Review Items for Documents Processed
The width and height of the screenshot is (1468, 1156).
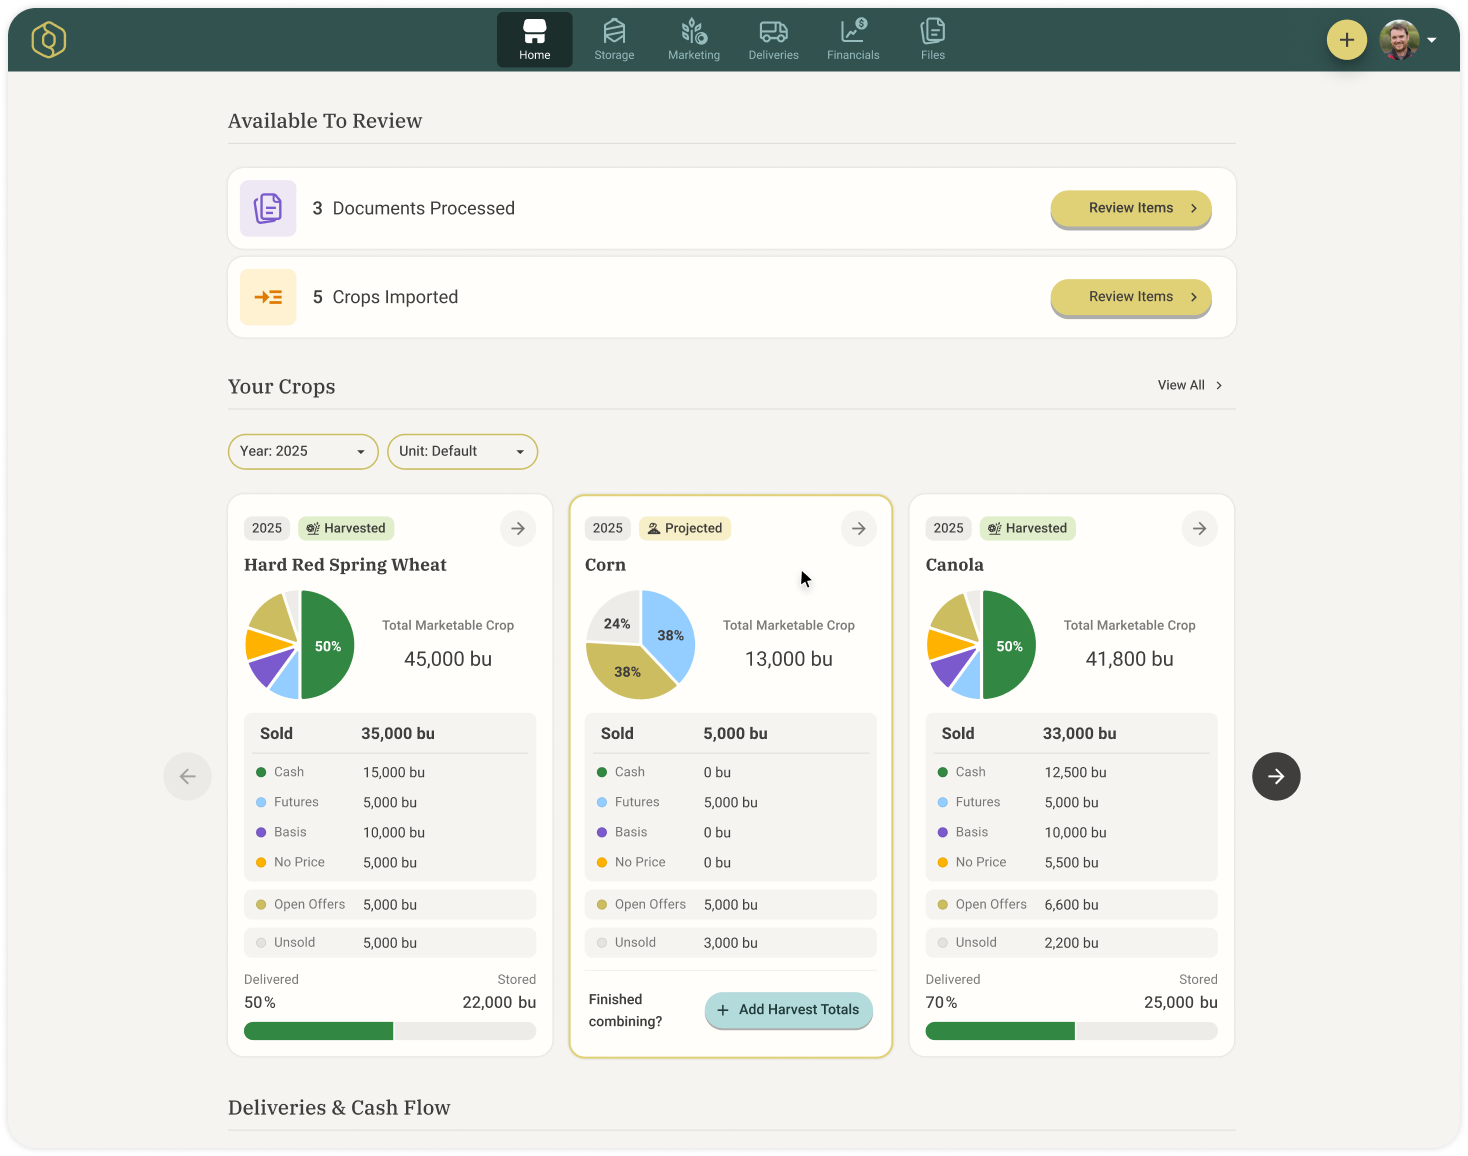pos(1130,208)
